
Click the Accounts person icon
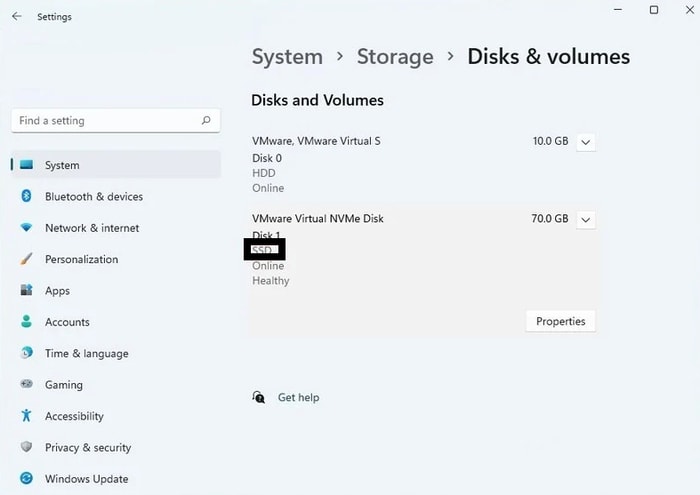click(x=26, y=322)
